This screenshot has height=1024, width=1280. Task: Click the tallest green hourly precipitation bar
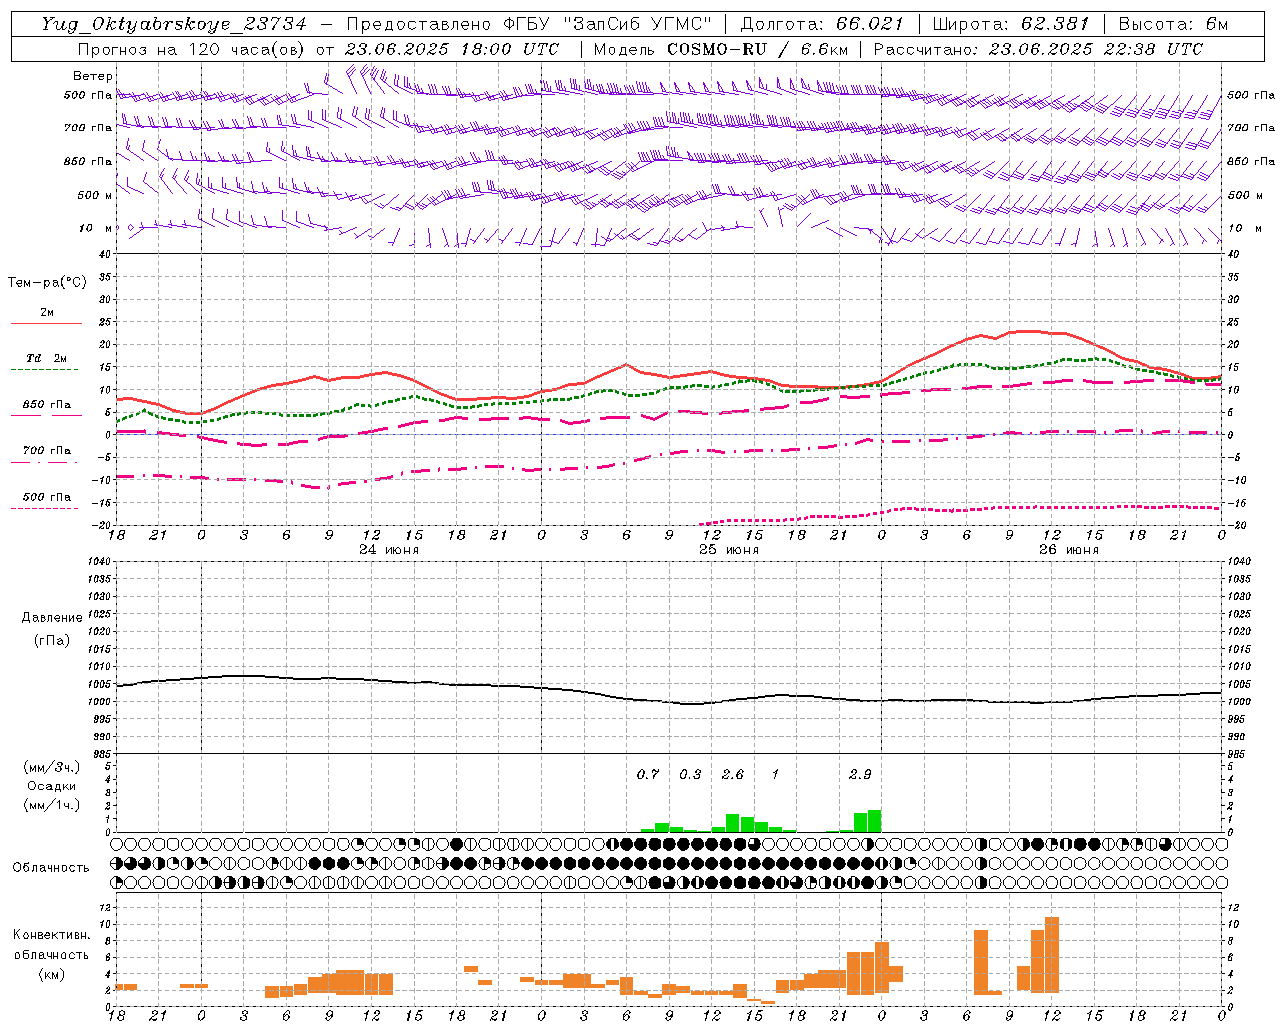[874, 821]
